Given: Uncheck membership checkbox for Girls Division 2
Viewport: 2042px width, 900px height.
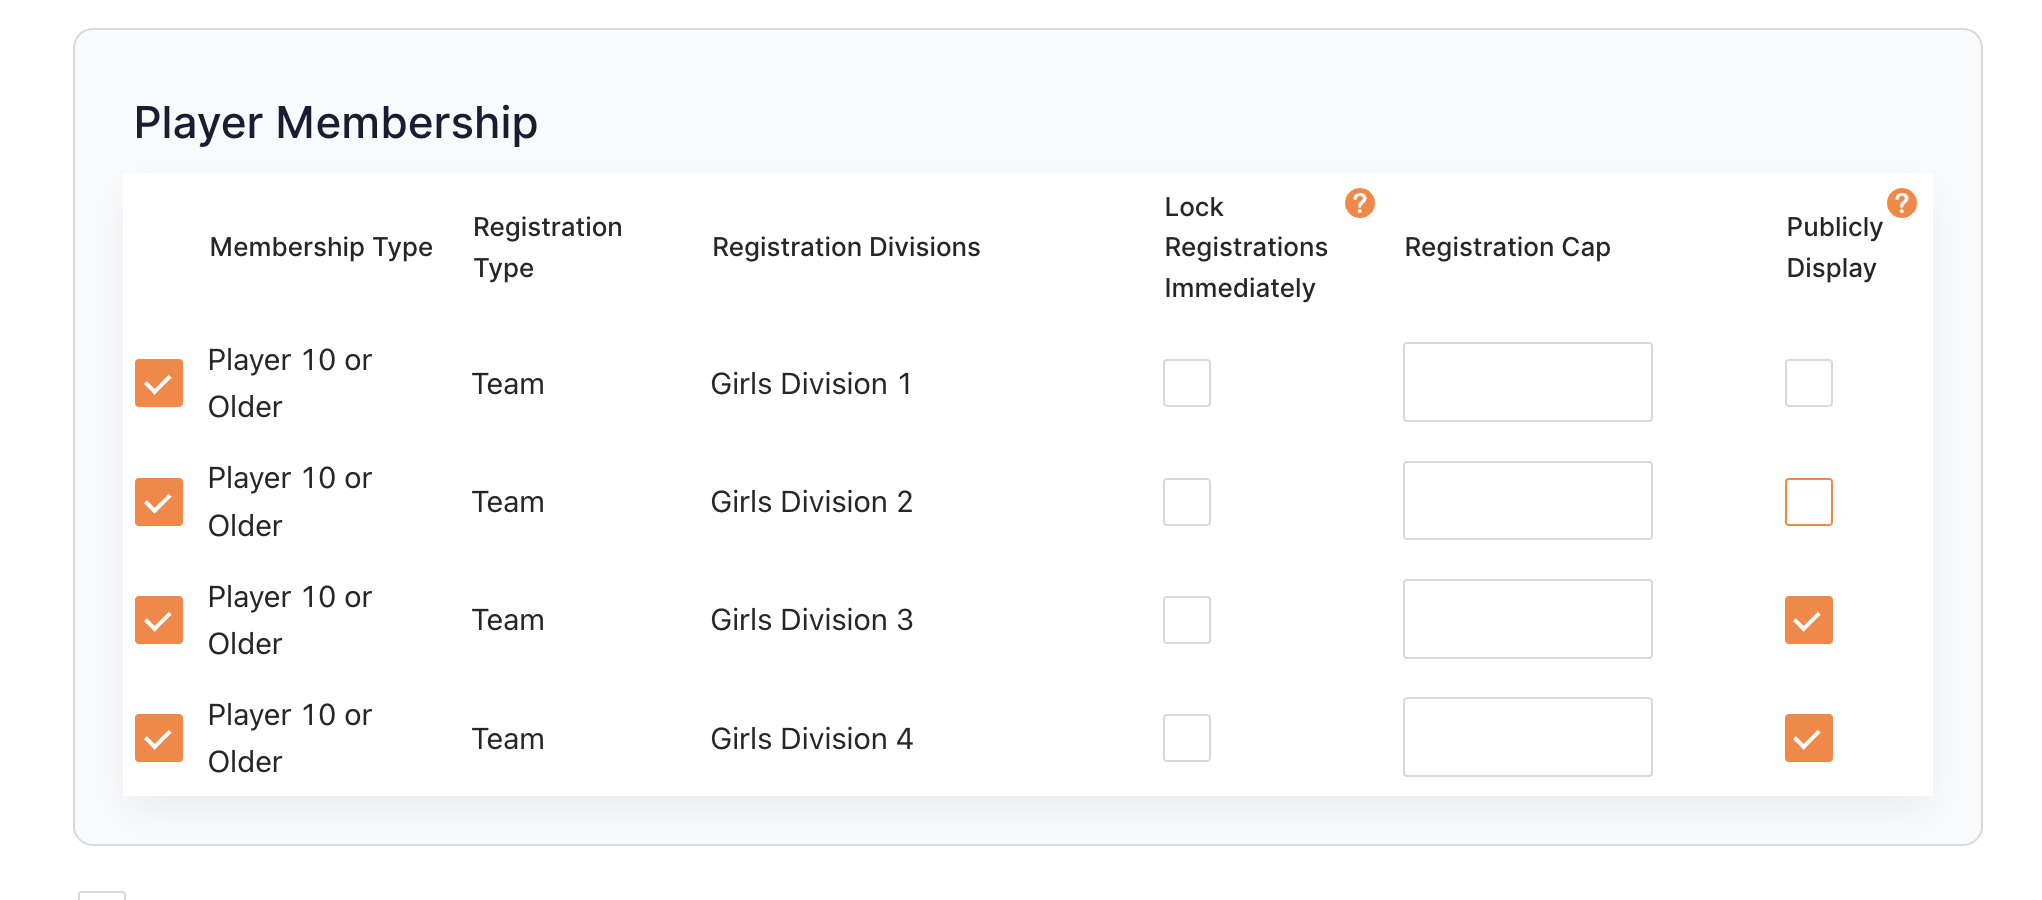Looking at the screenshot, I should (159, 502).
